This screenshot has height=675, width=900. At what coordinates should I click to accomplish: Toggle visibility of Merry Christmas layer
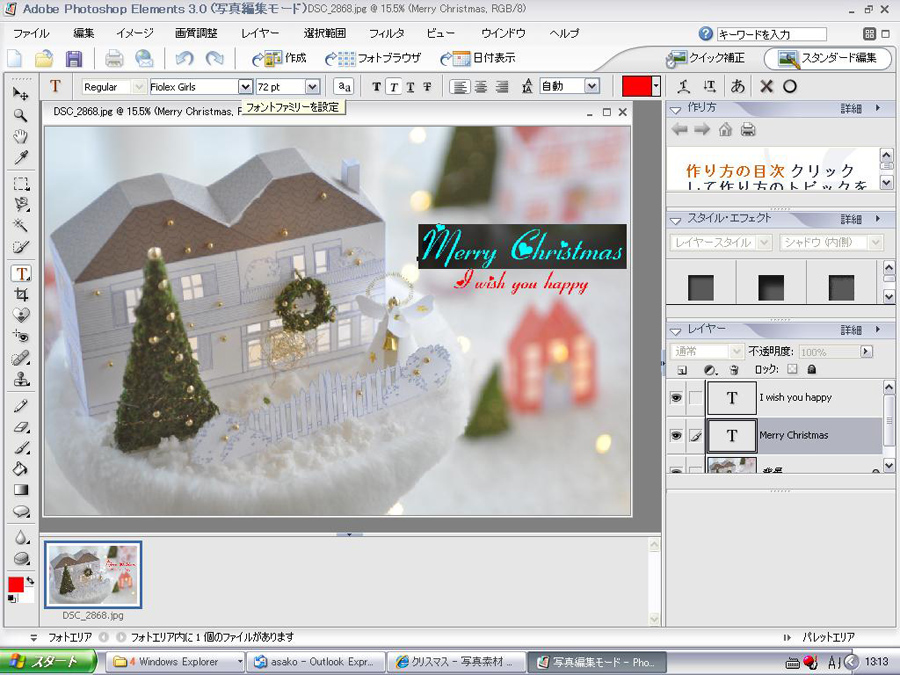[x=676, y=436]
